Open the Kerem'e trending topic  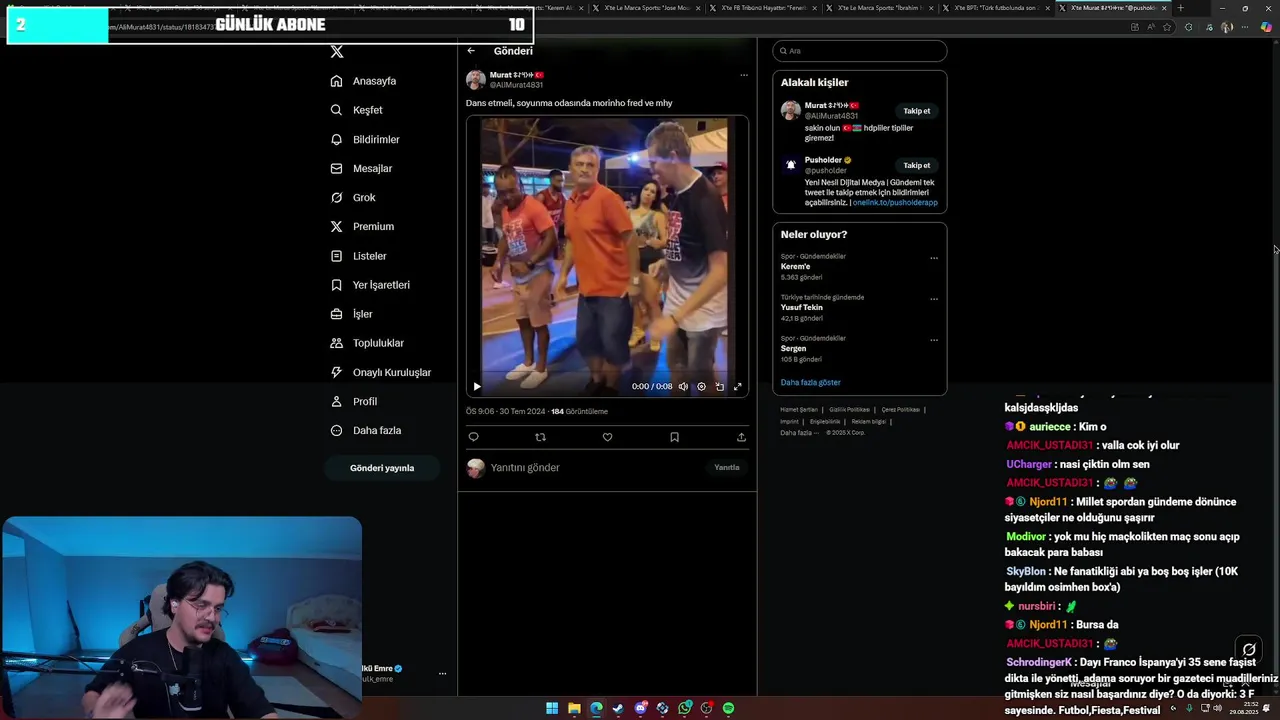point(795,267)
